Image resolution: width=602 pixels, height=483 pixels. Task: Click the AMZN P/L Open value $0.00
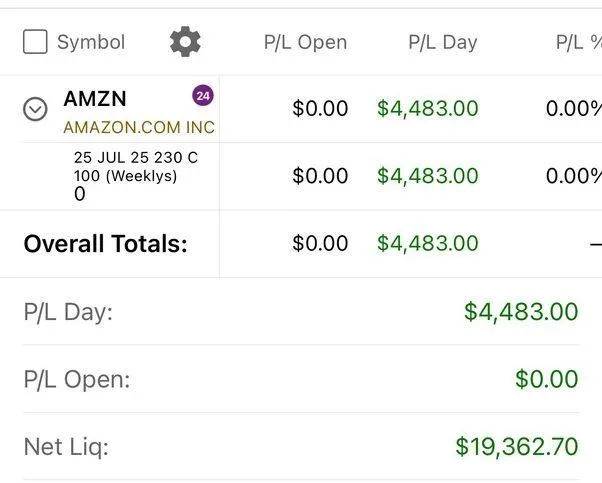click(x=320, y=108)
